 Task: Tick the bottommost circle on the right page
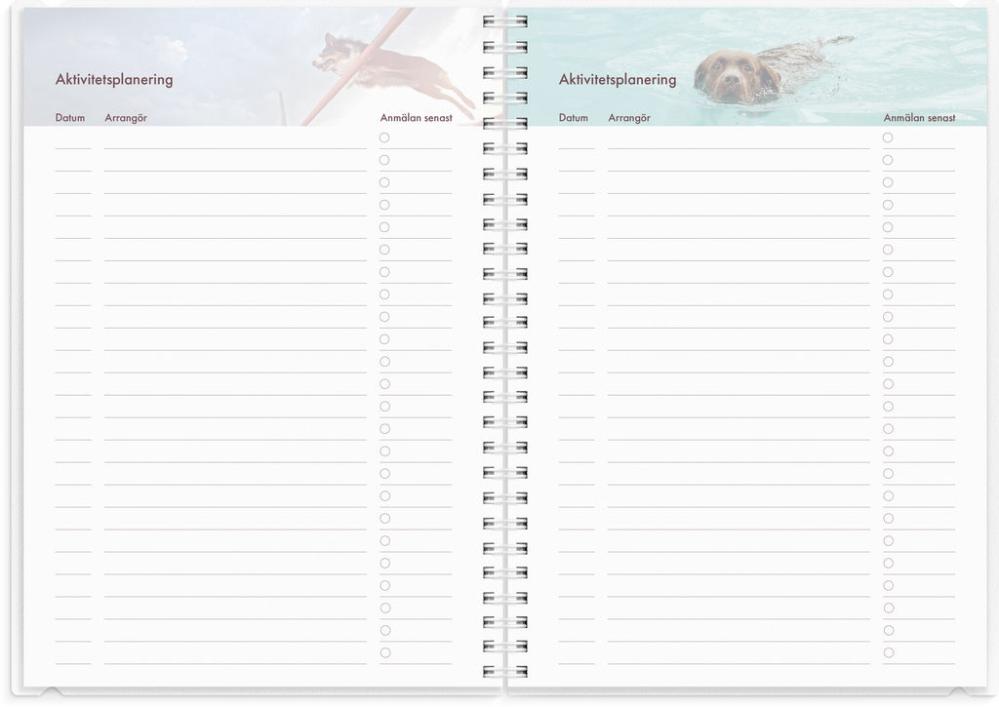pyautogui.click(x=889, y=653)
